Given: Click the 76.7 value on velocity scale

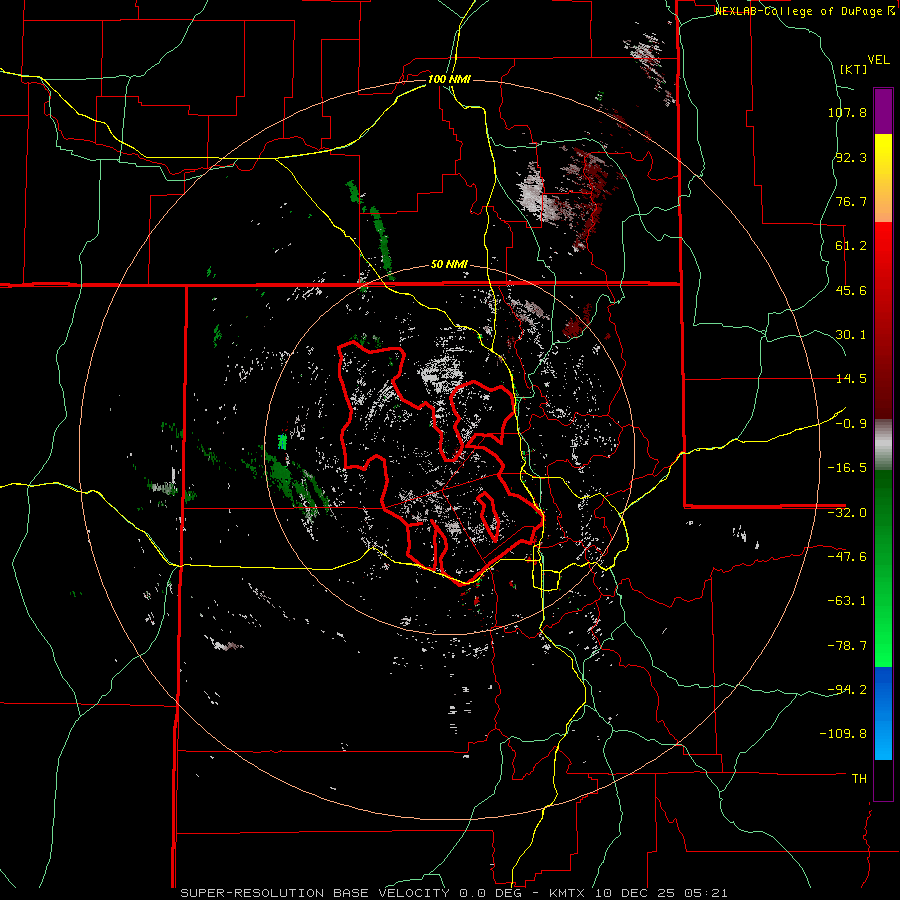Looking at the screenshot, I should 851,201.
